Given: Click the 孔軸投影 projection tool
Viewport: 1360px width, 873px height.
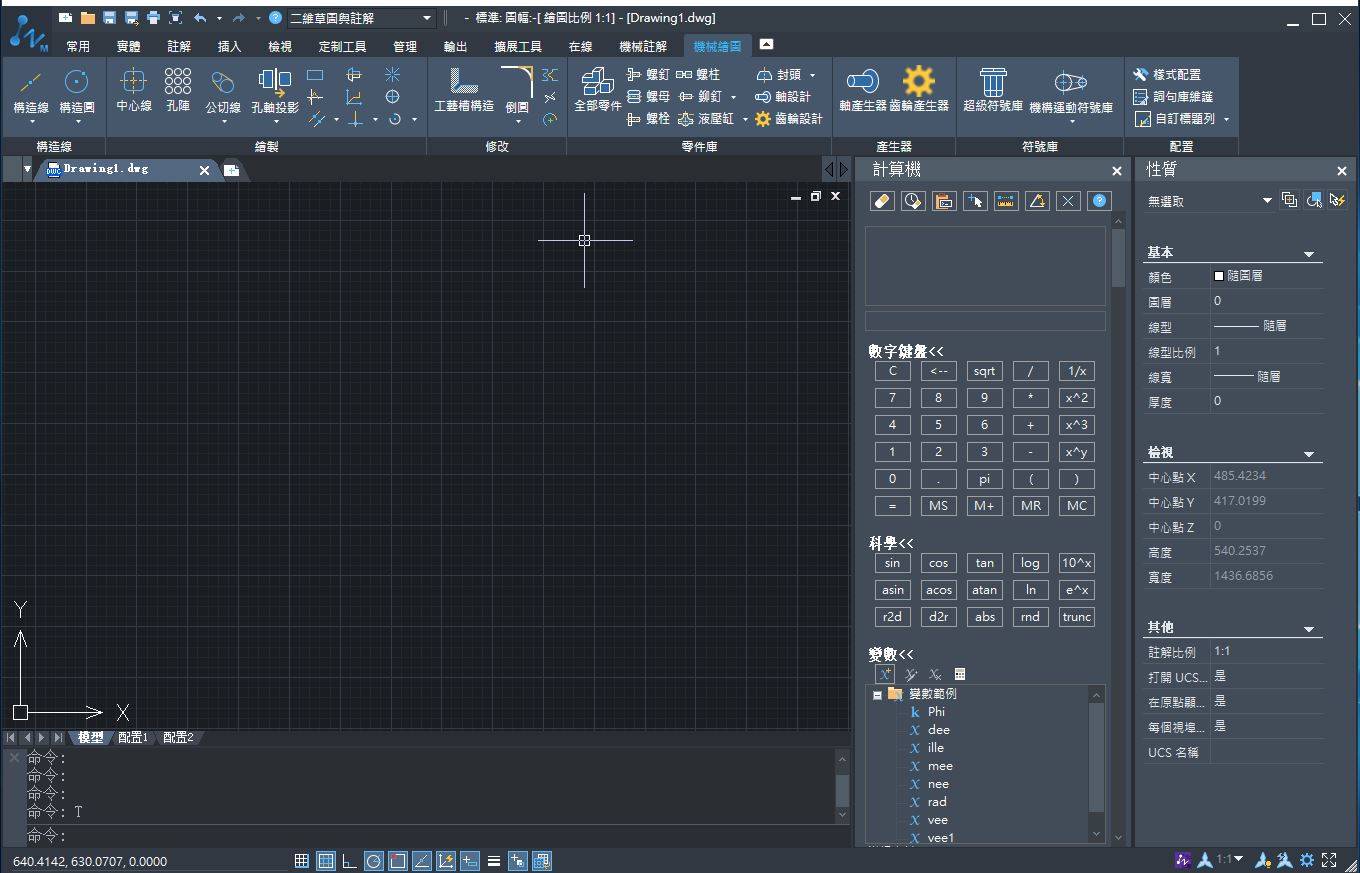Looking at the screenshot, I should point(275,94).
